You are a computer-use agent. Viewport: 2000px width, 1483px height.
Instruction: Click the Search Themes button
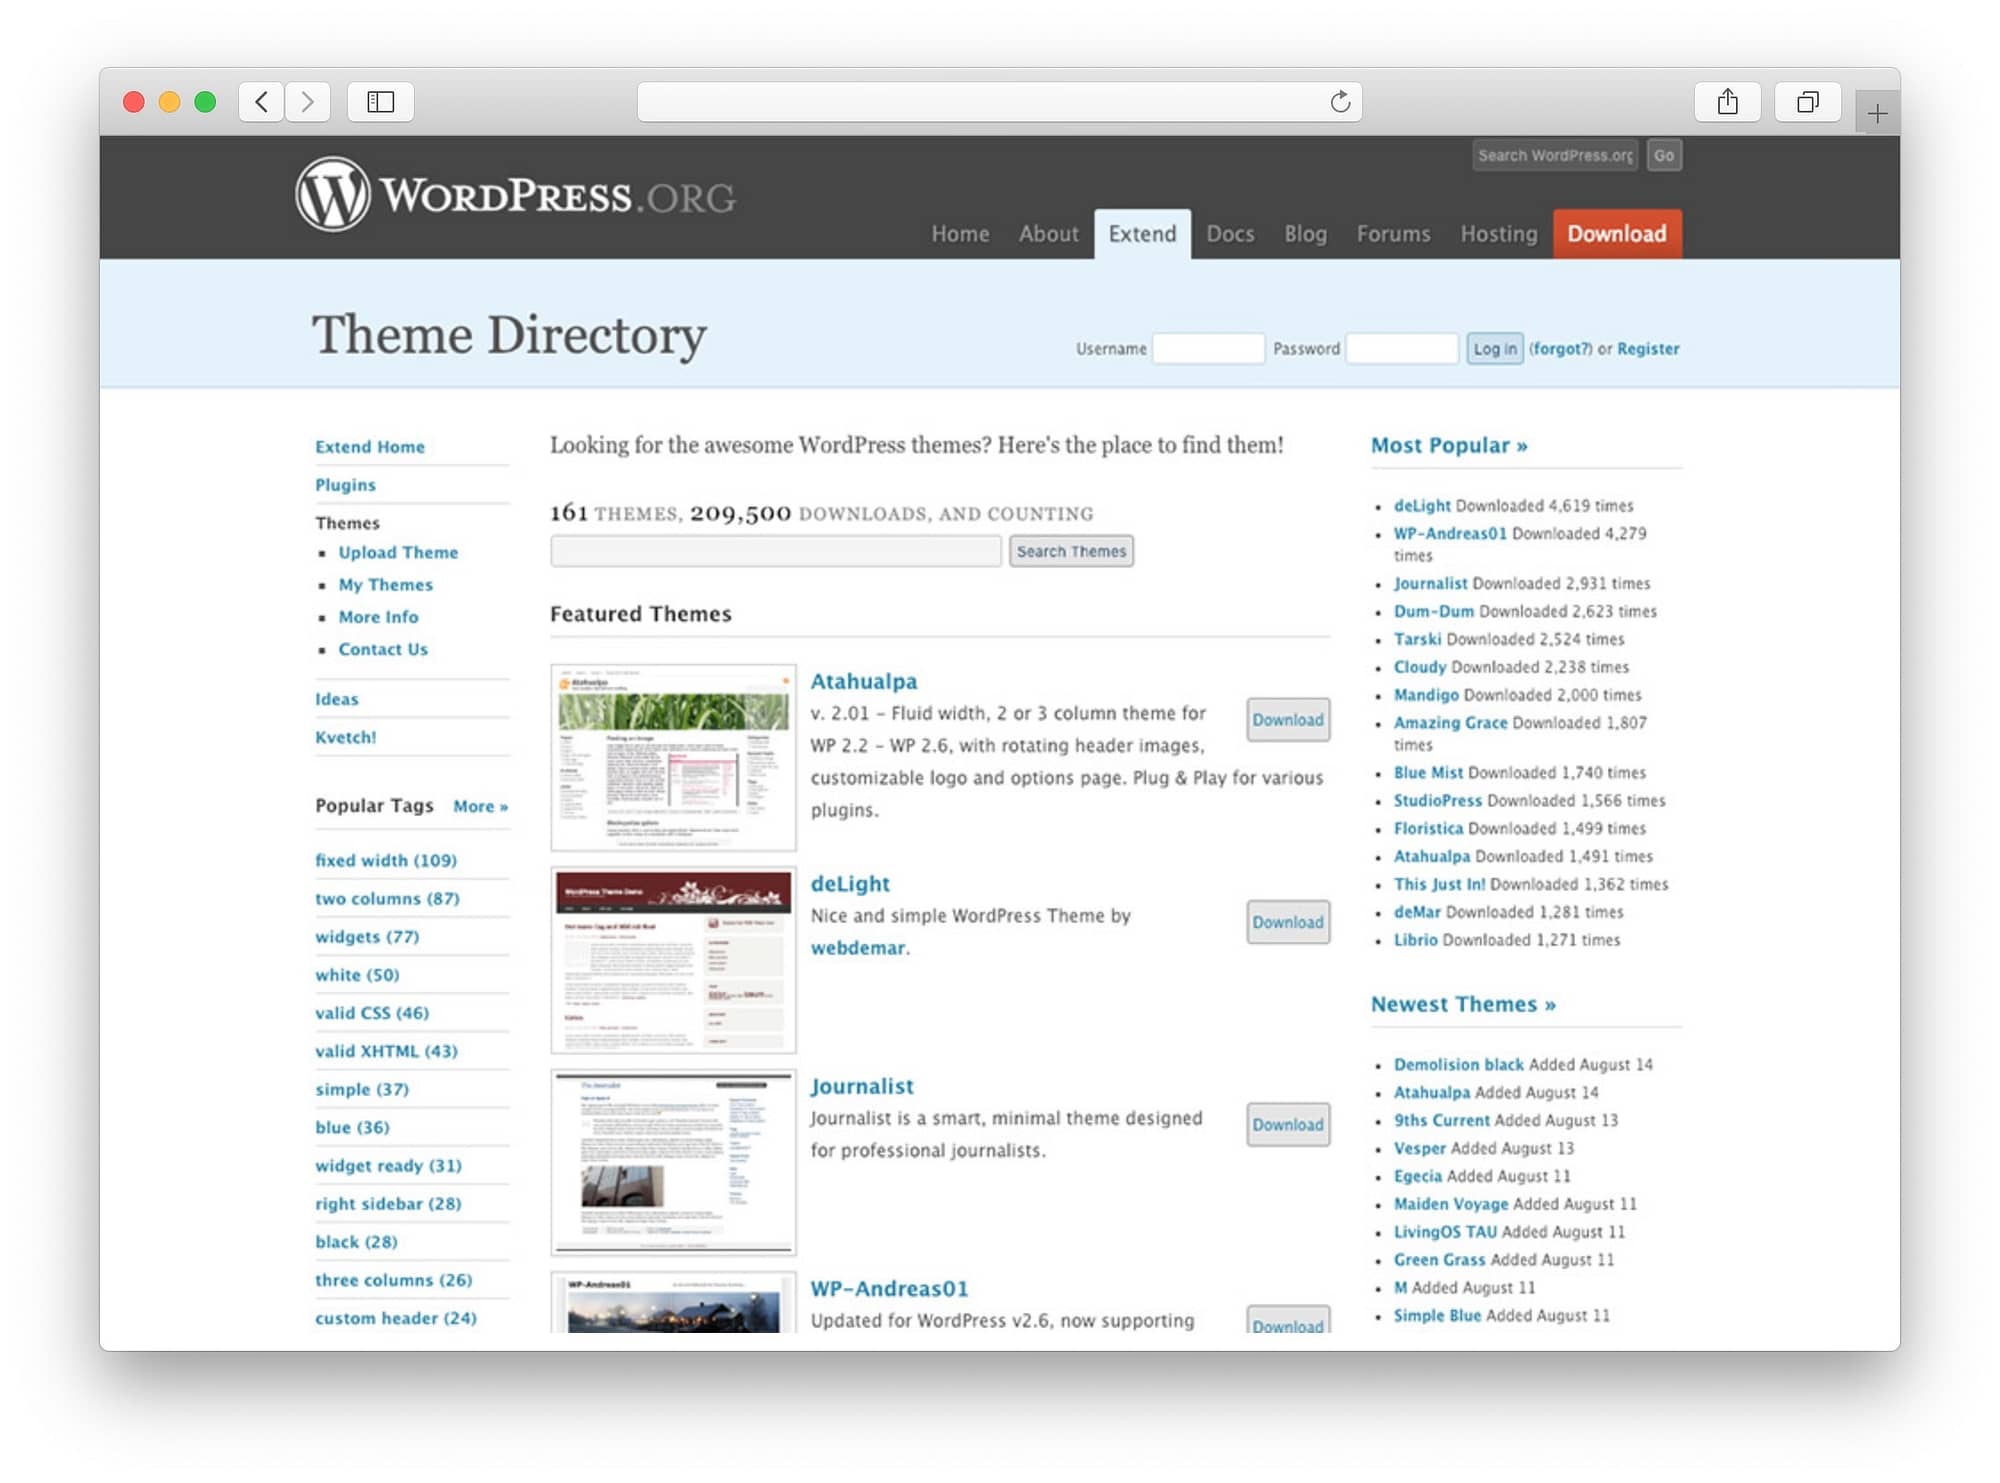(x=1071, y=551)
